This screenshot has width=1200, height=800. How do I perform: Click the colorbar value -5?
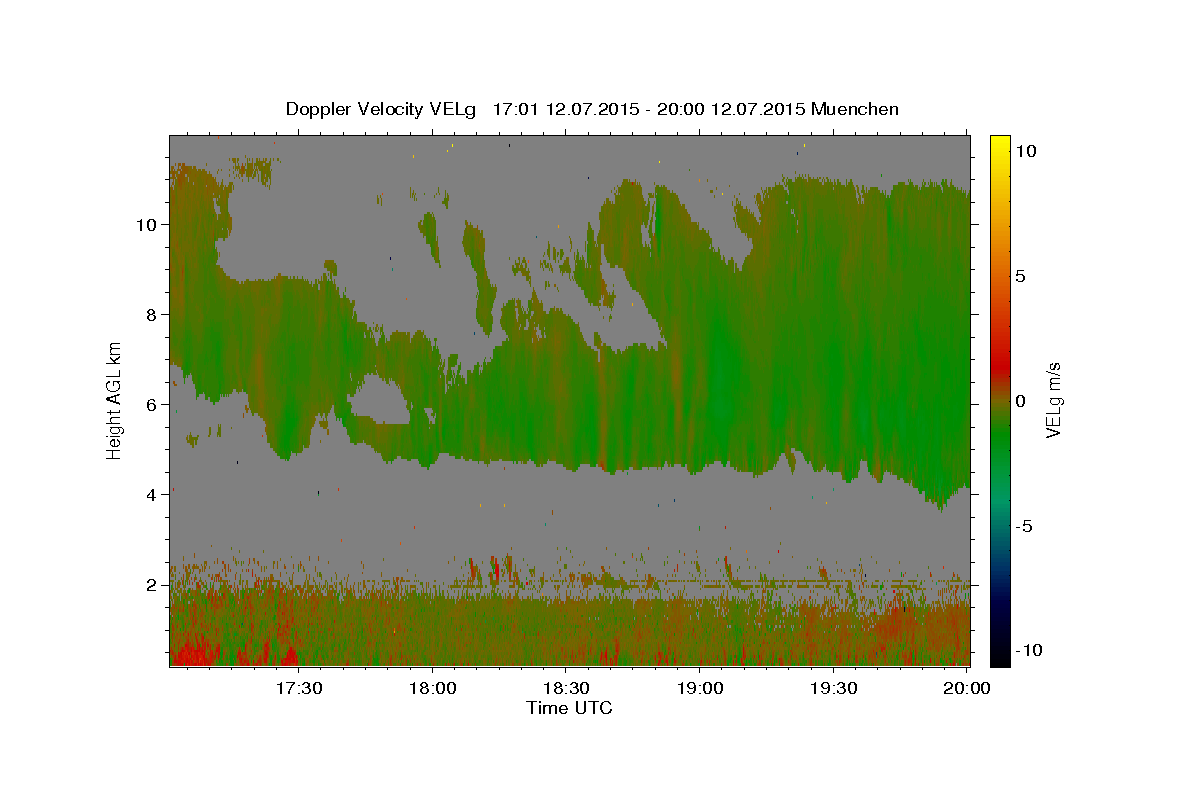coord(1024,526)
